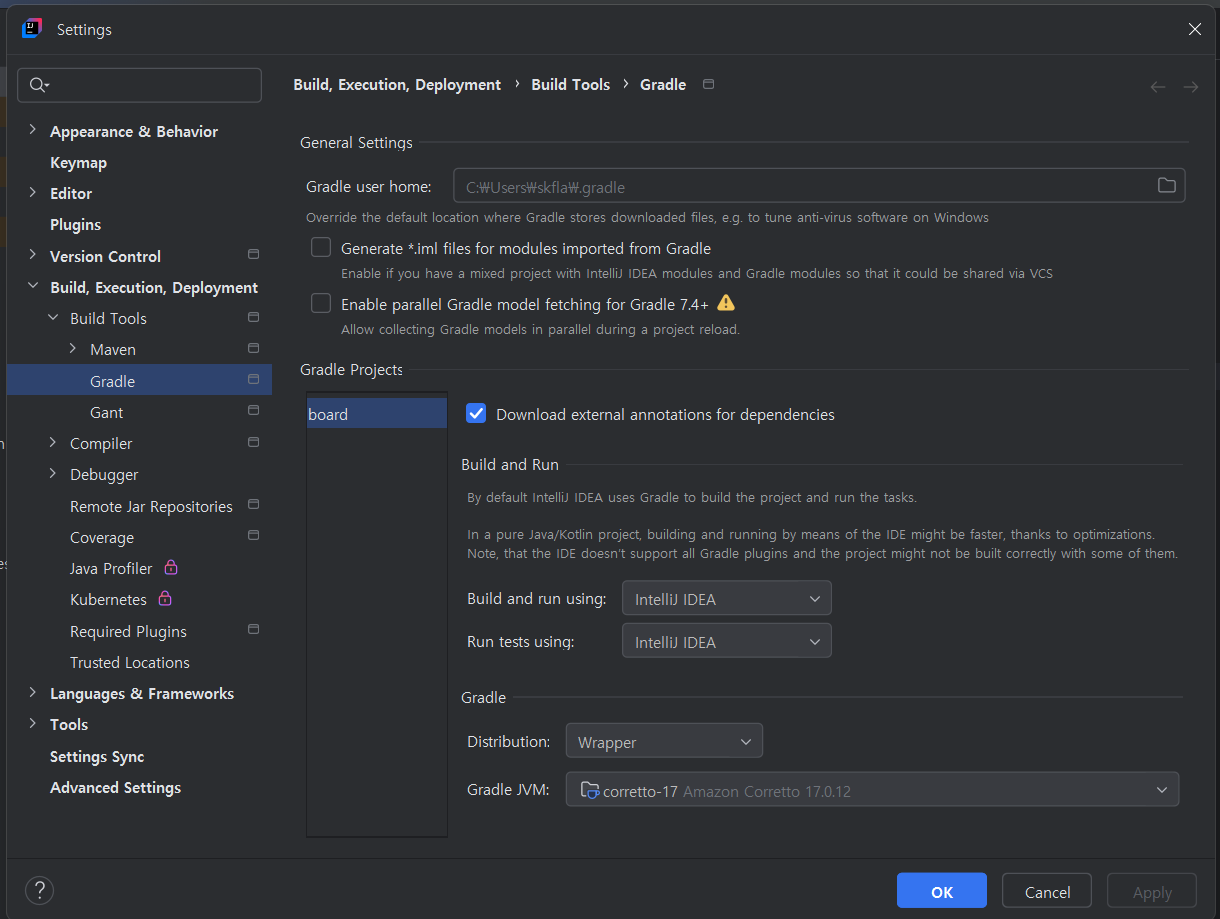Open the help question mark button
Viewport: 1220px width, 919px height.
[39, 890]
